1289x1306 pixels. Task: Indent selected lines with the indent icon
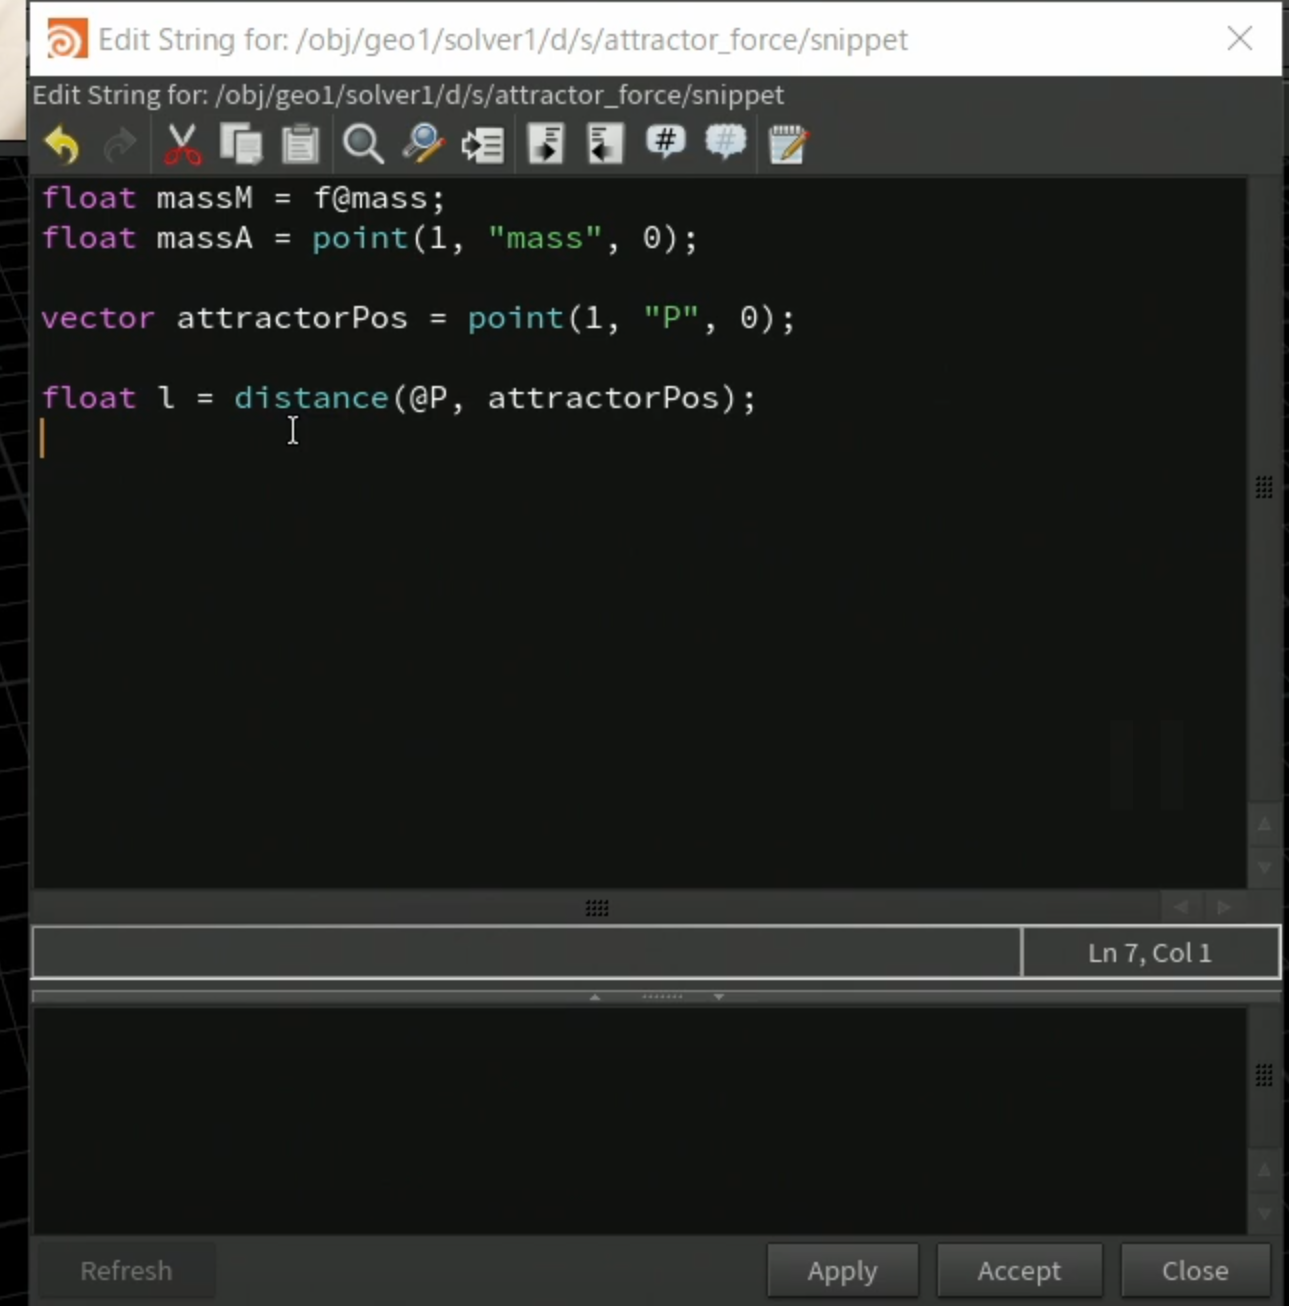[x=546, y=145]
